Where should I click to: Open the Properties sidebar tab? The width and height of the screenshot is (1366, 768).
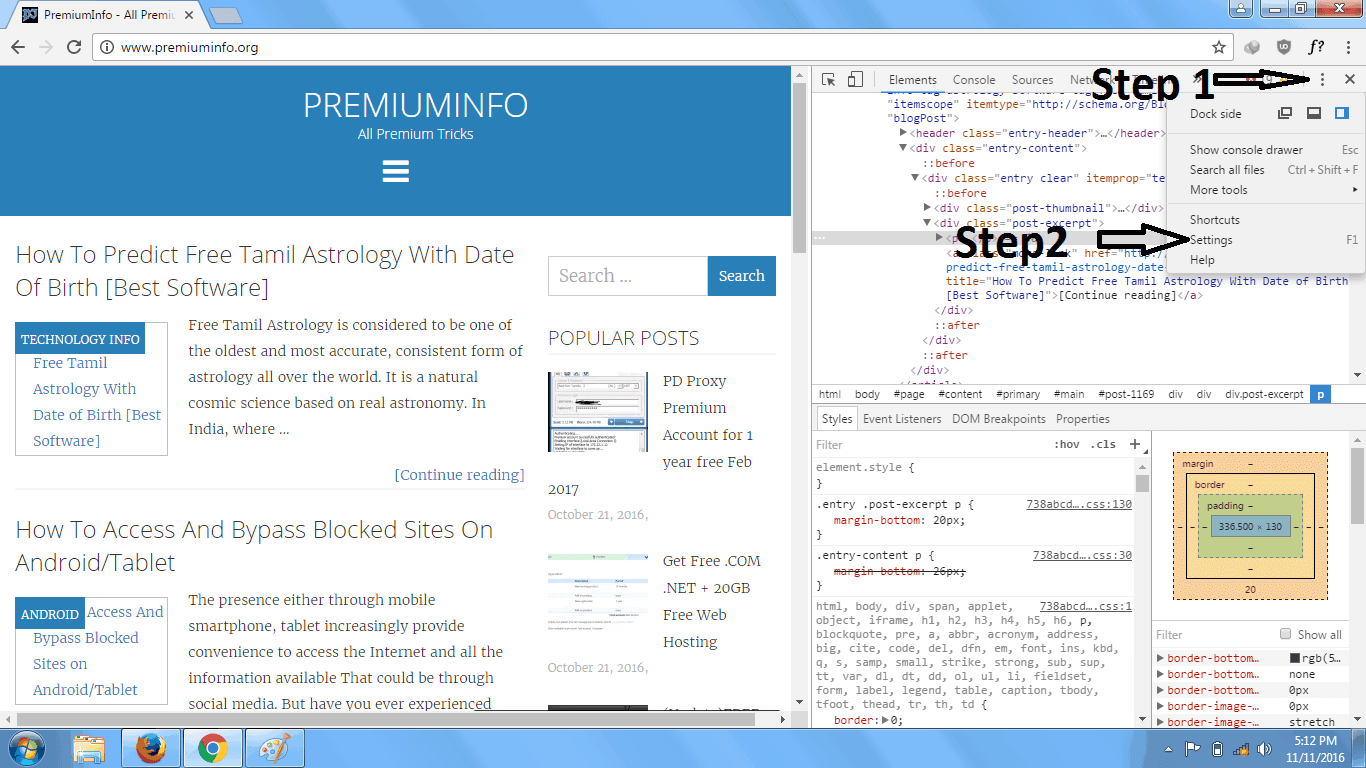1082,419
